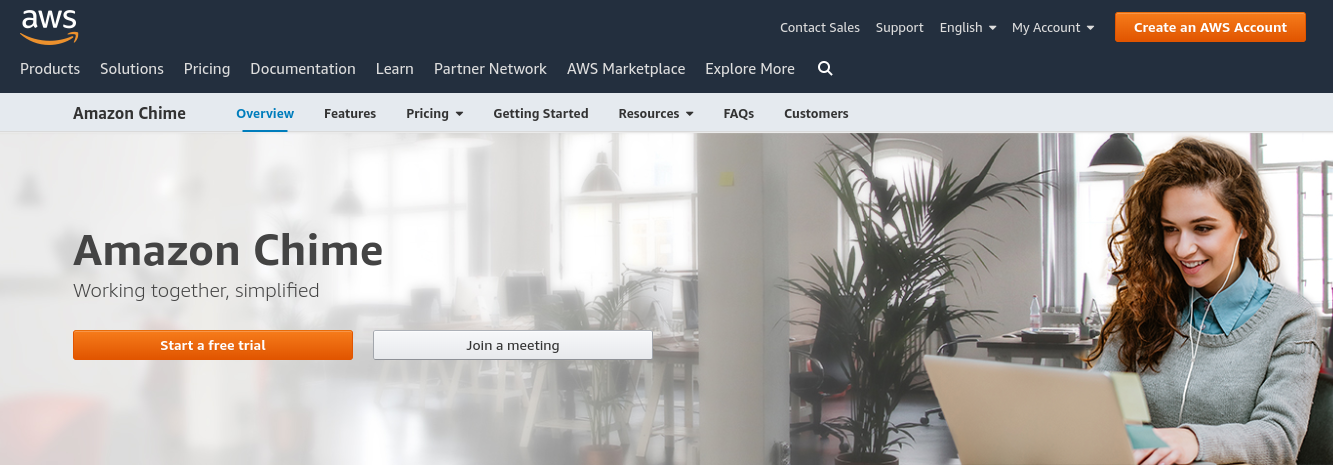Visit AWS Marketplace in navigation
The width and height of the screenshot is (1333, 465).
[626, 69]
